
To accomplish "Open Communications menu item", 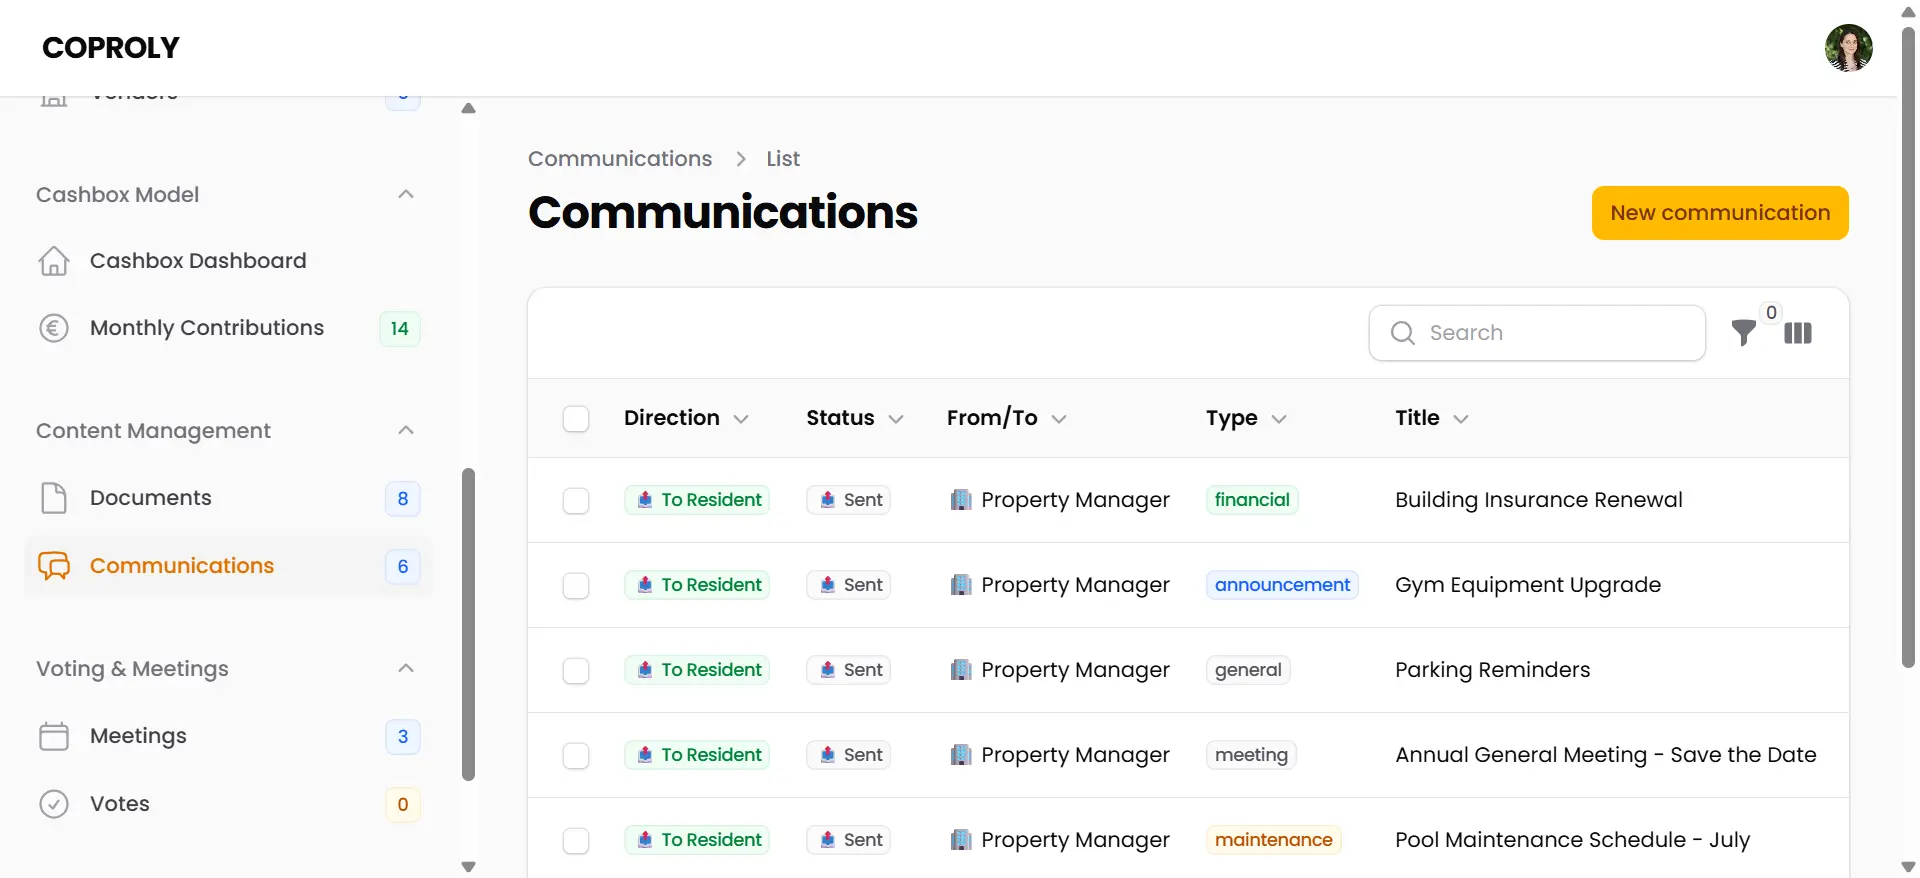I will click(229, 566).
